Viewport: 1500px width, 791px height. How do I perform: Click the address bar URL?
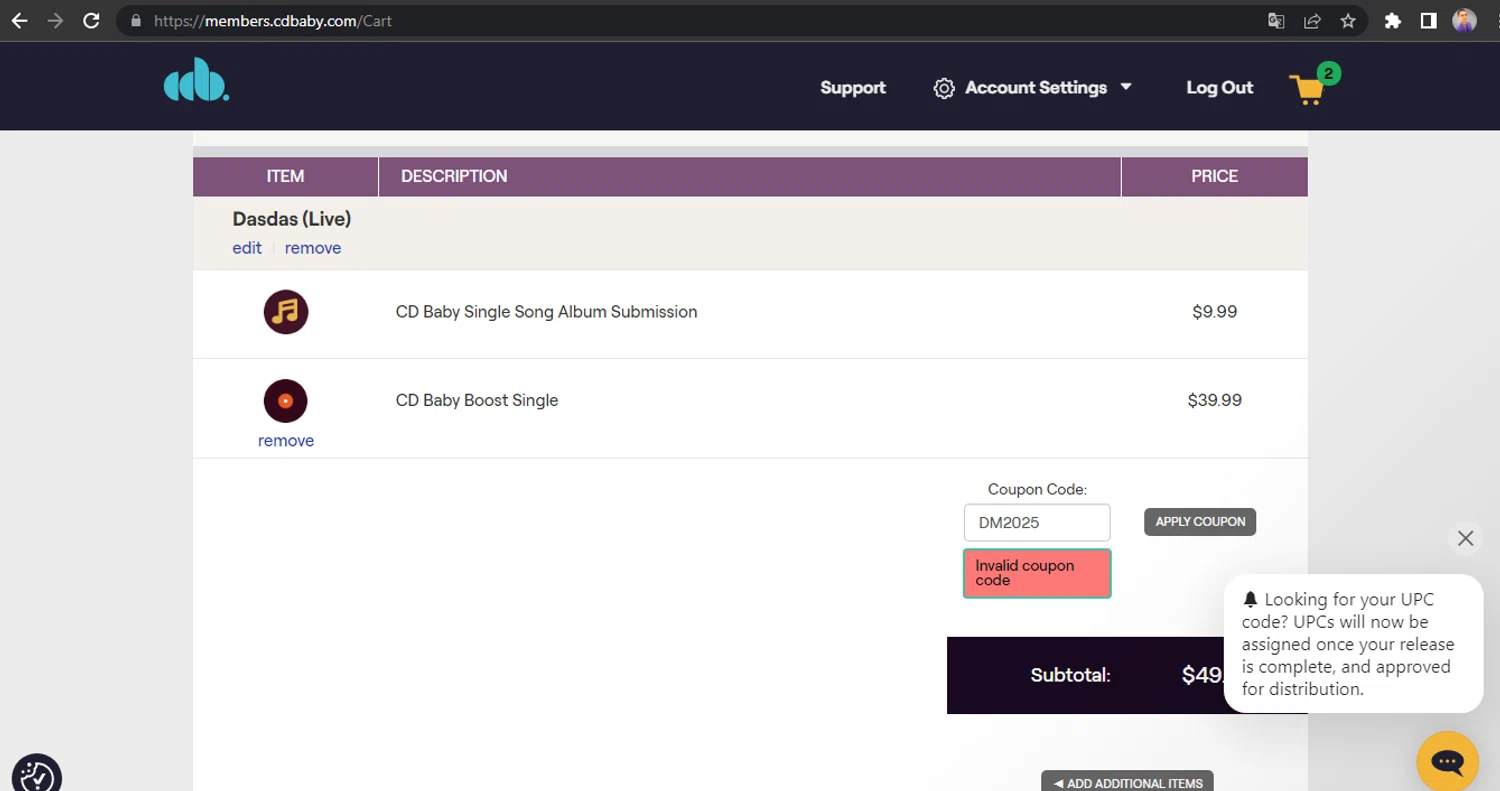point(272,20)
